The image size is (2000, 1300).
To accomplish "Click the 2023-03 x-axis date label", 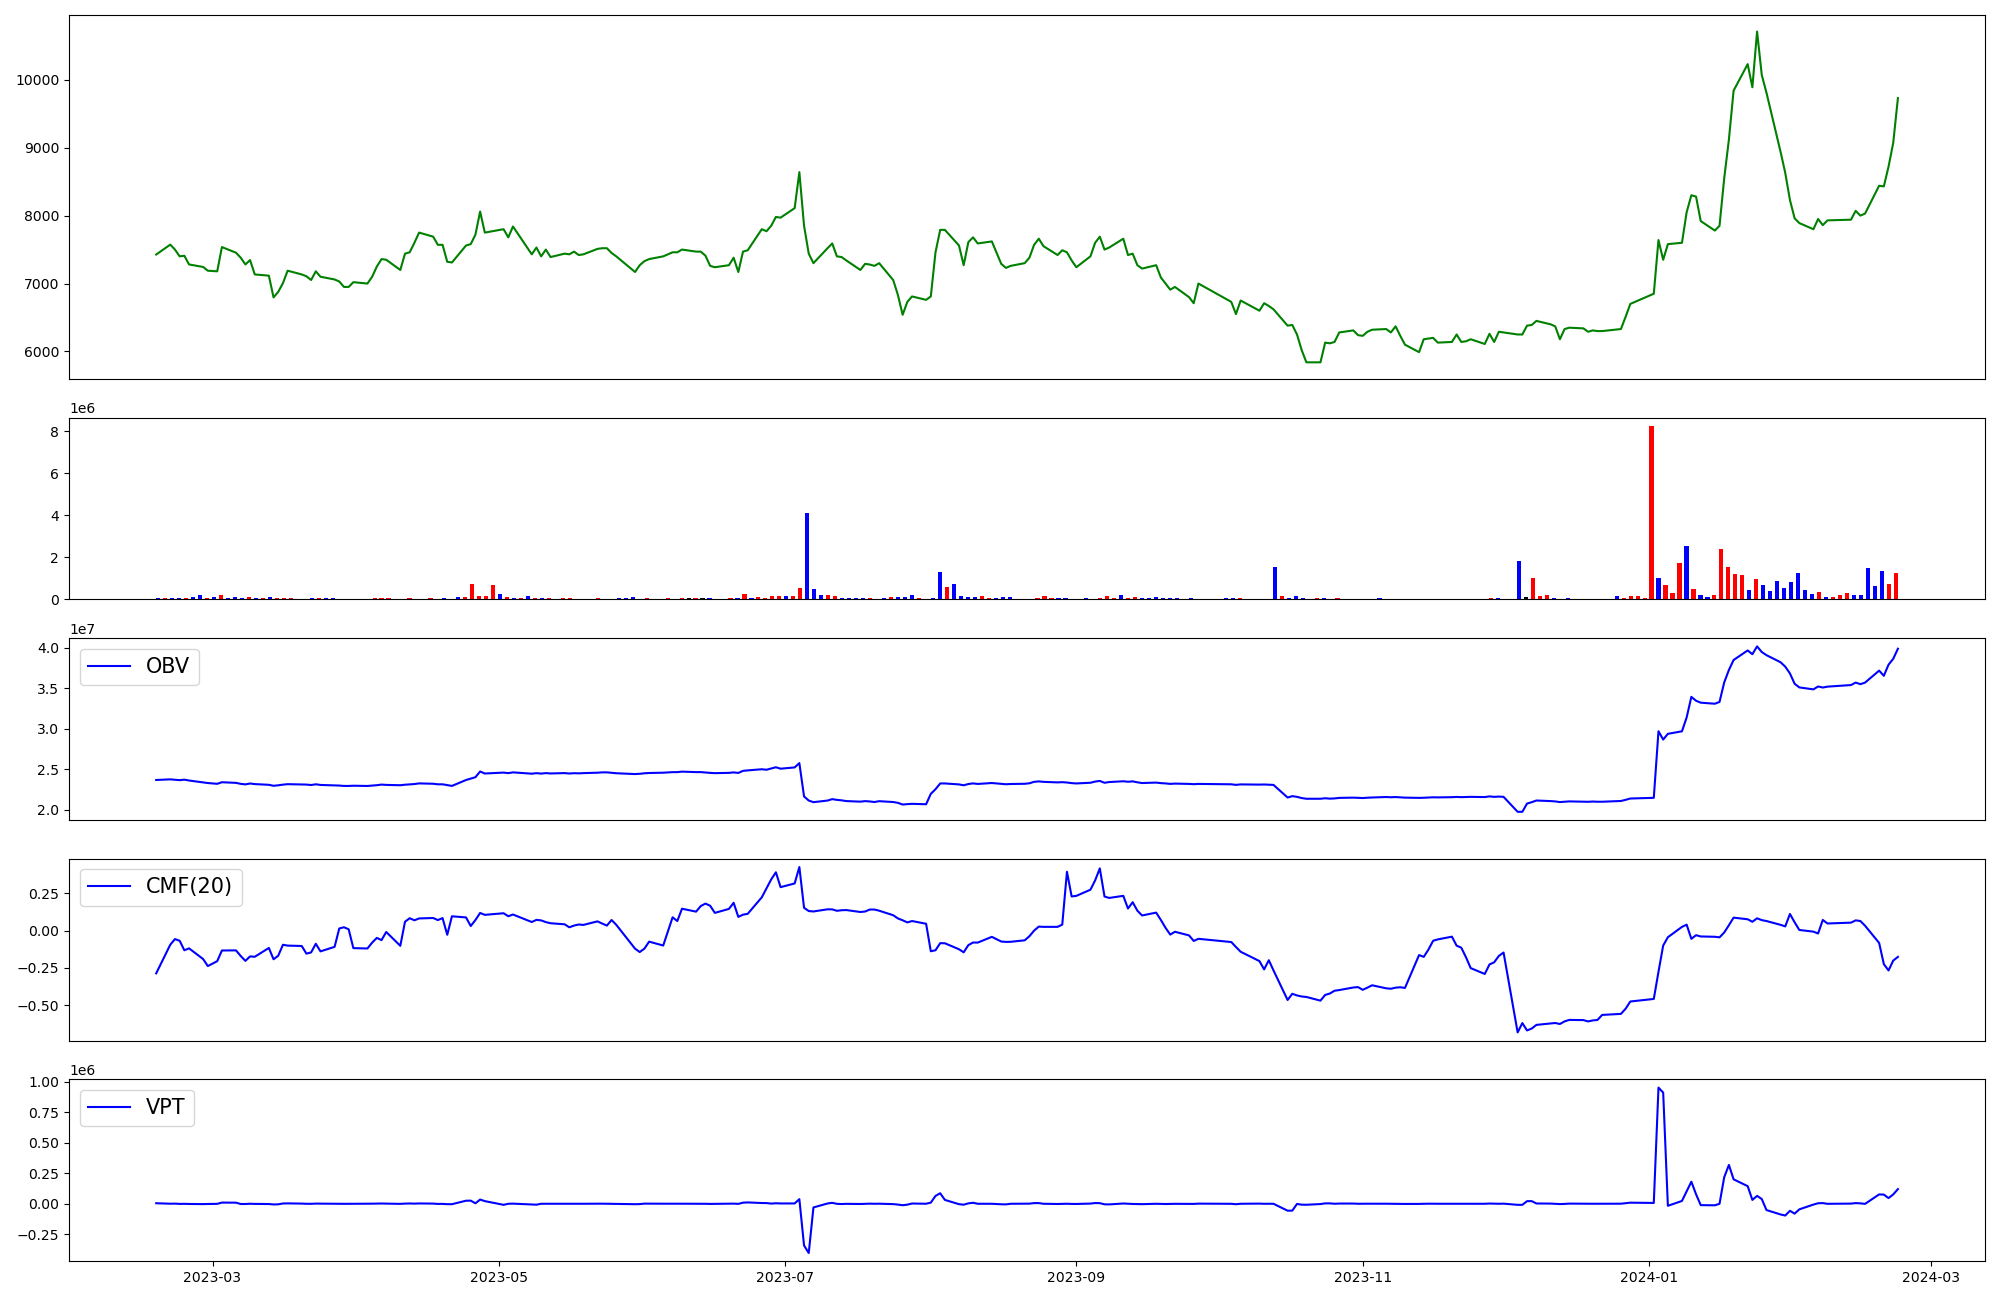I will pos(213,1277).
